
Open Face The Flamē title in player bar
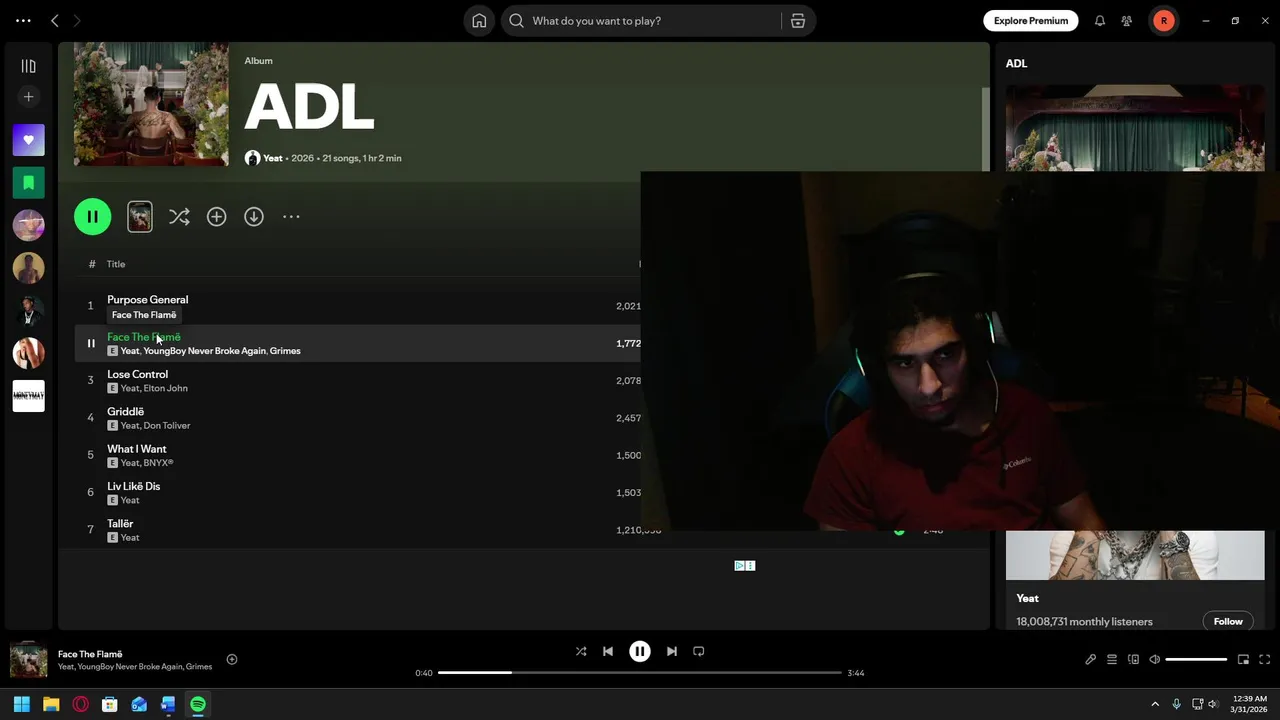(x=90, y=654)
